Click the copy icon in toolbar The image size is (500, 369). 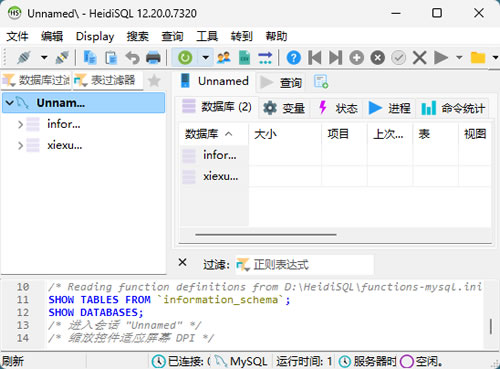click(90, 58)
